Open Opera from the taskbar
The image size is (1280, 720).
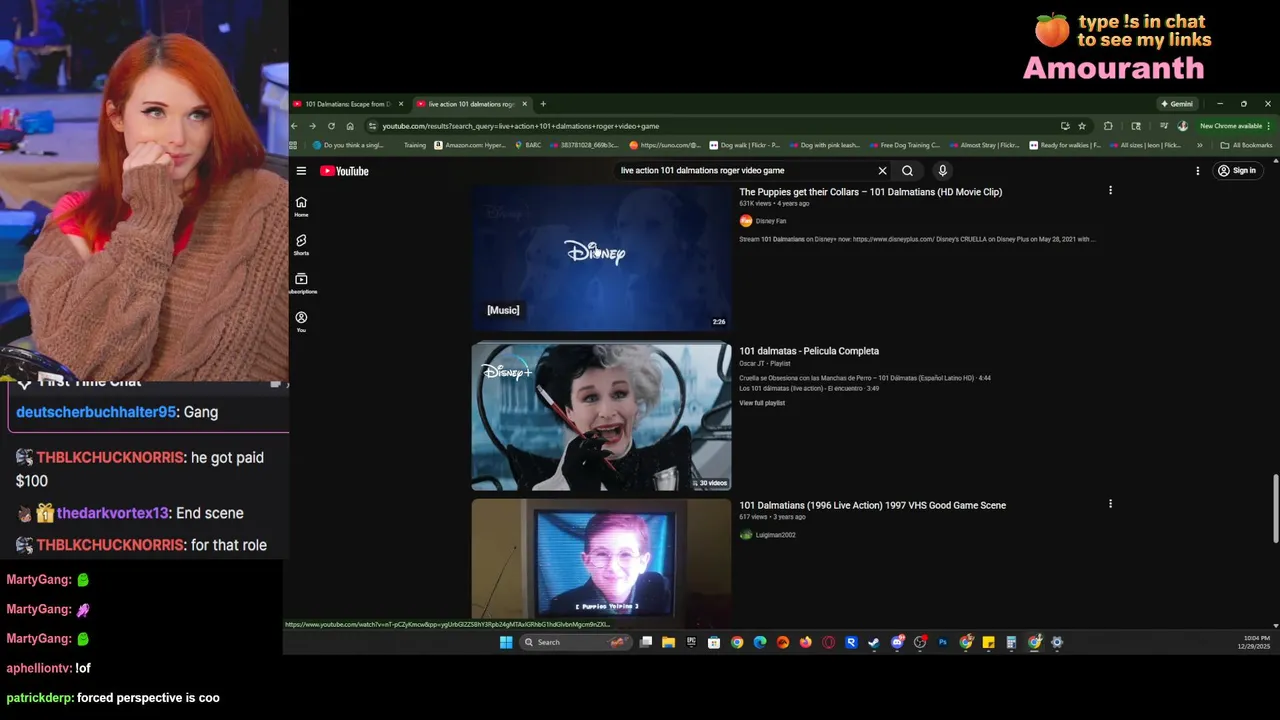click(x=828, y=642)
